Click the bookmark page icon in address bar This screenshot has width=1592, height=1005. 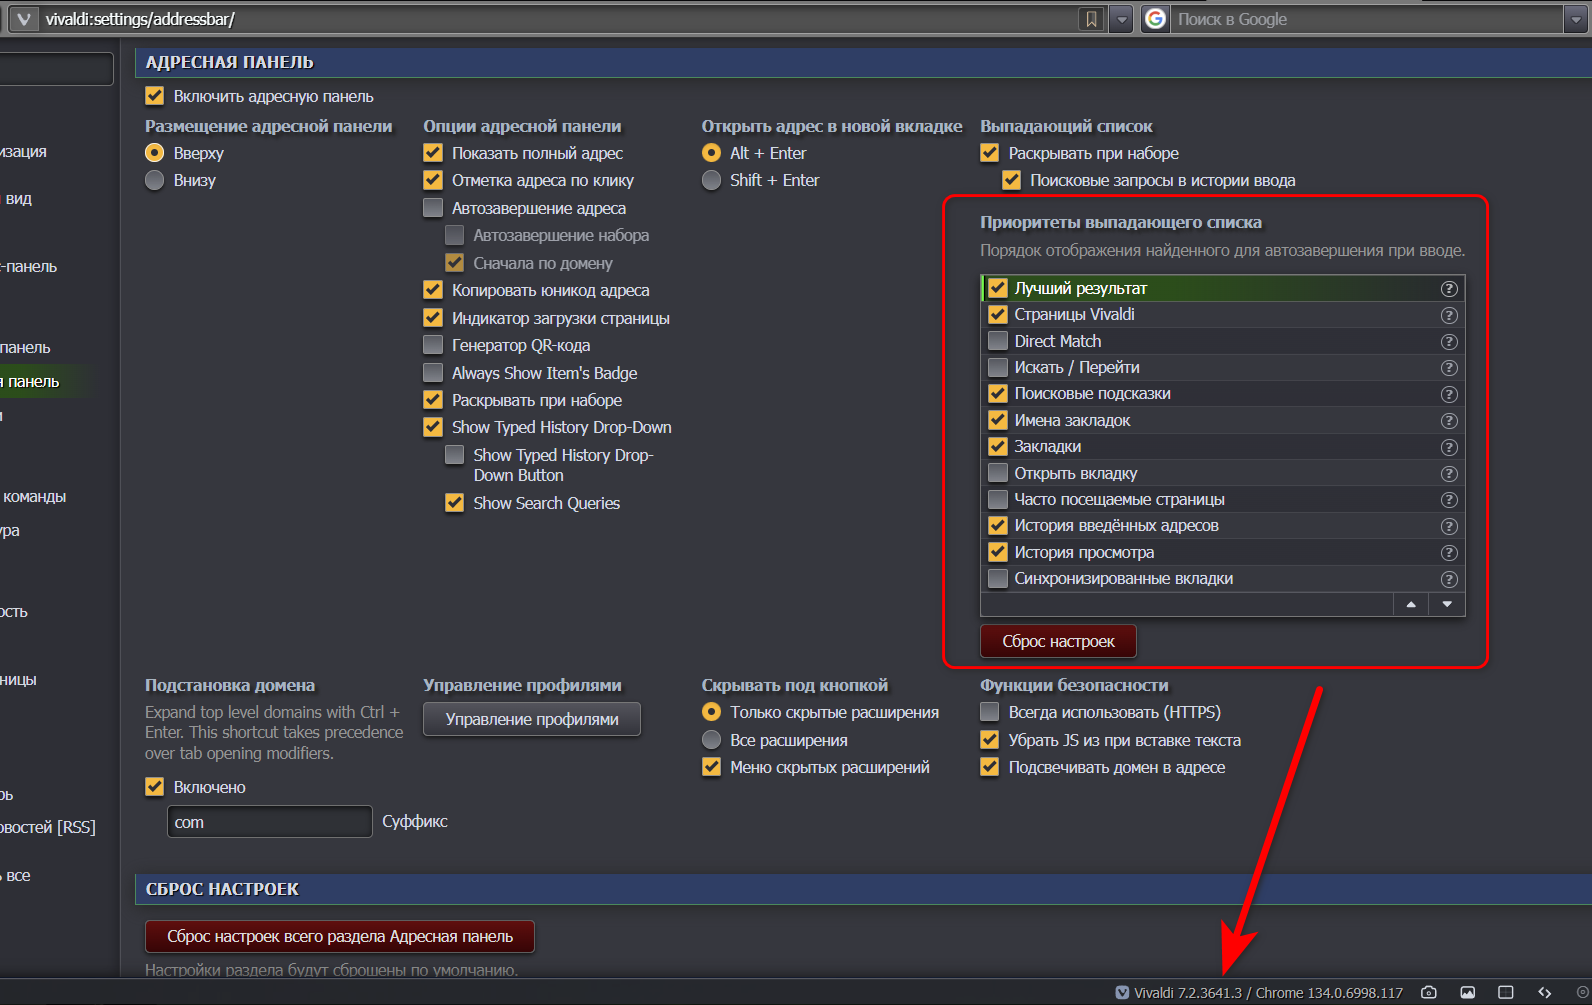coord(1091,19)
